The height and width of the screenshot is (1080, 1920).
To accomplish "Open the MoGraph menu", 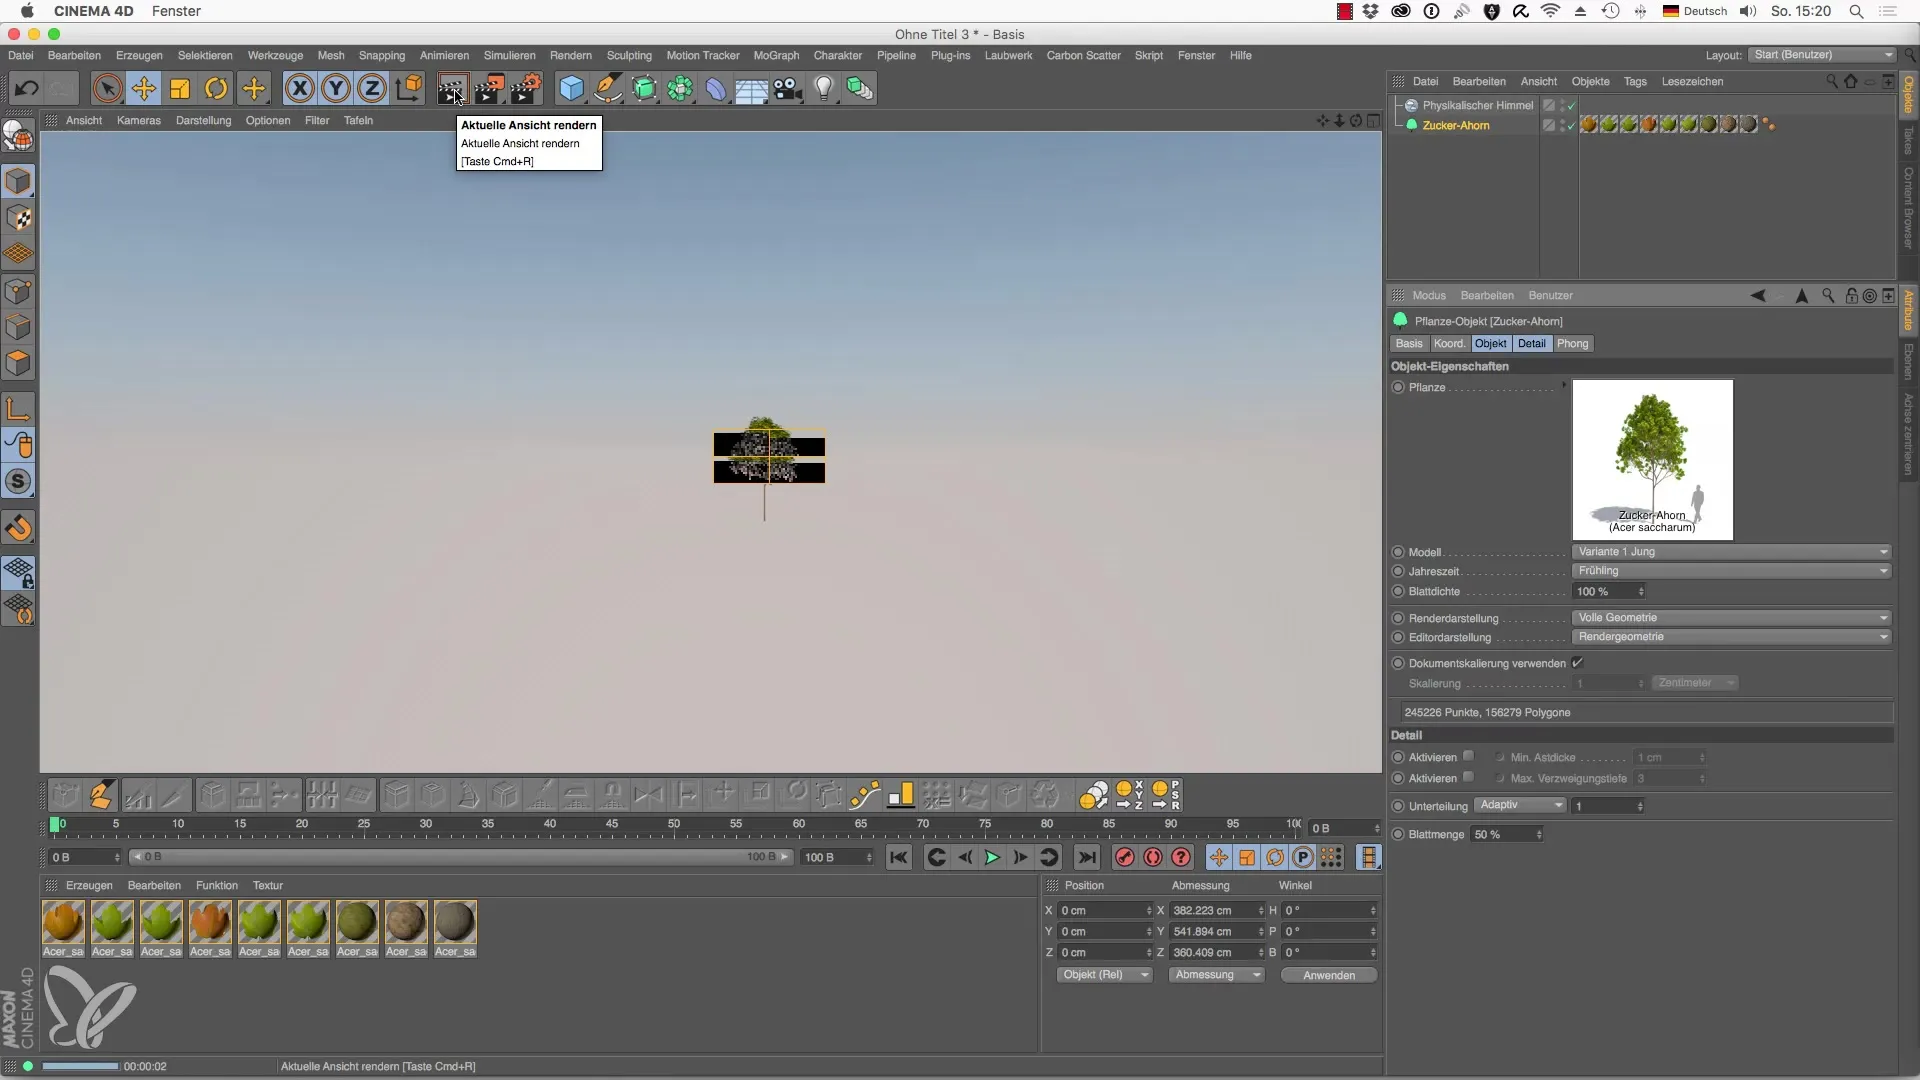I will coord(776,55).
